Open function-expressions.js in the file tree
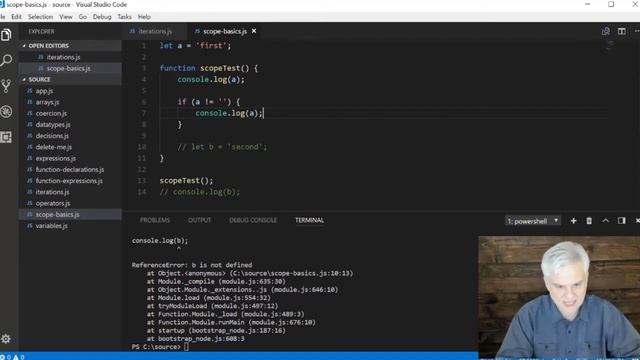This screenshot has width=640, height=360. click(70, 180)
